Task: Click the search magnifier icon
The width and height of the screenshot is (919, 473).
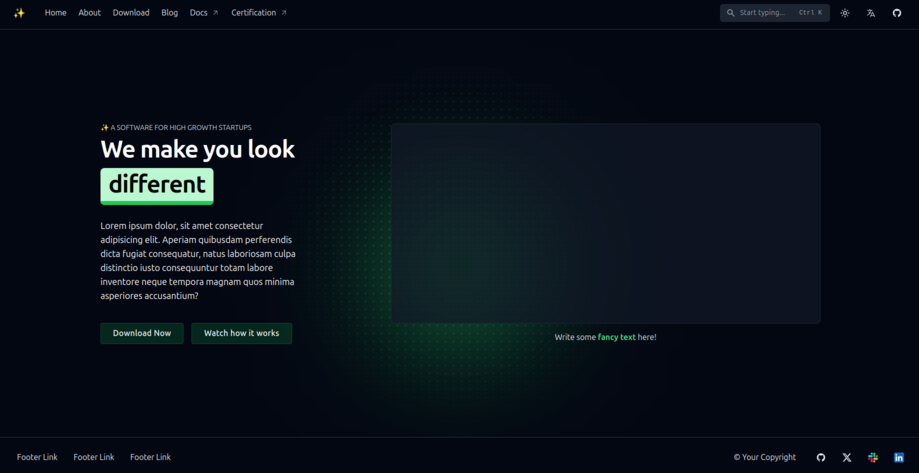Action: pyautogui.click(x=730, y=13)
